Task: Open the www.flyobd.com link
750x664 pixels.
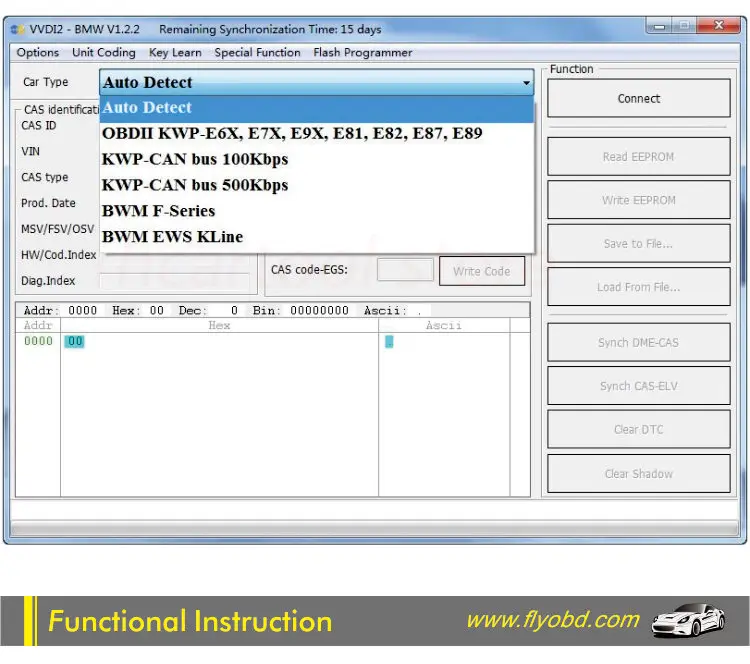Action: coord(553,620)
